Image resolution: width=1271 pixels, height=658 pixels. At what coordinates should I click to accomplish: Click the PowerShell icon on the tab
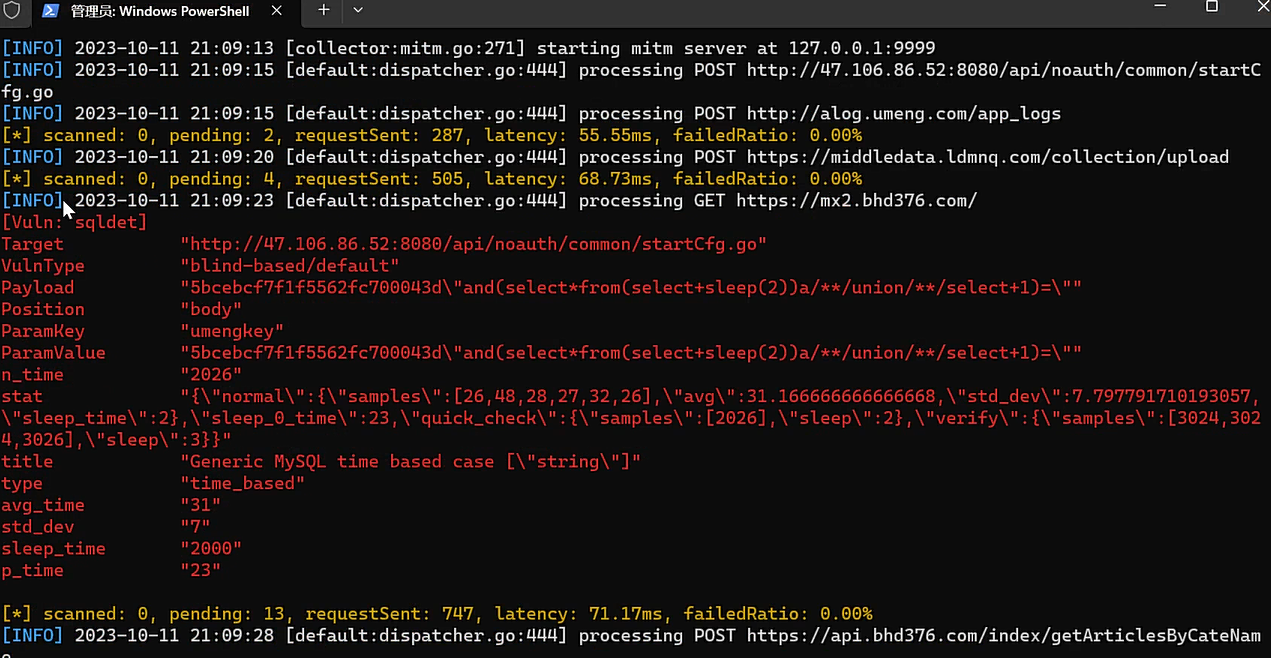(x=49, y=10)
